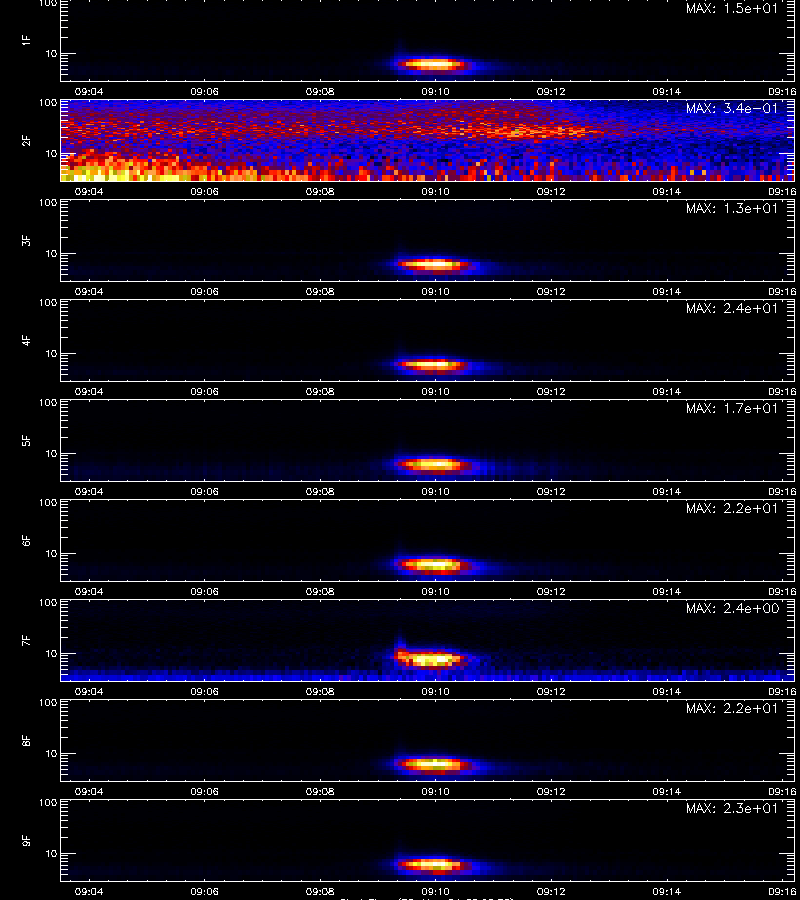Select the 1F vertical axis label

[x=26, y=40]
